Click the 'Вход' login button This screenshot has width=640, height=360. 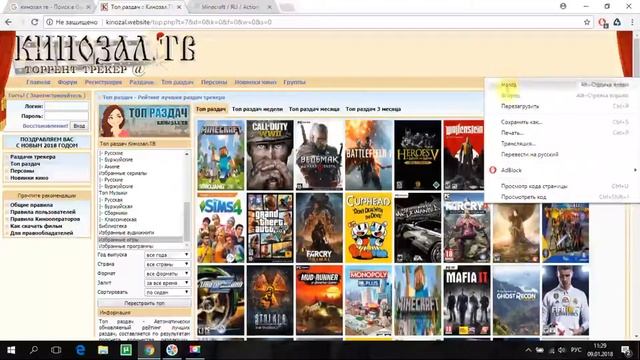click(79, 126)
